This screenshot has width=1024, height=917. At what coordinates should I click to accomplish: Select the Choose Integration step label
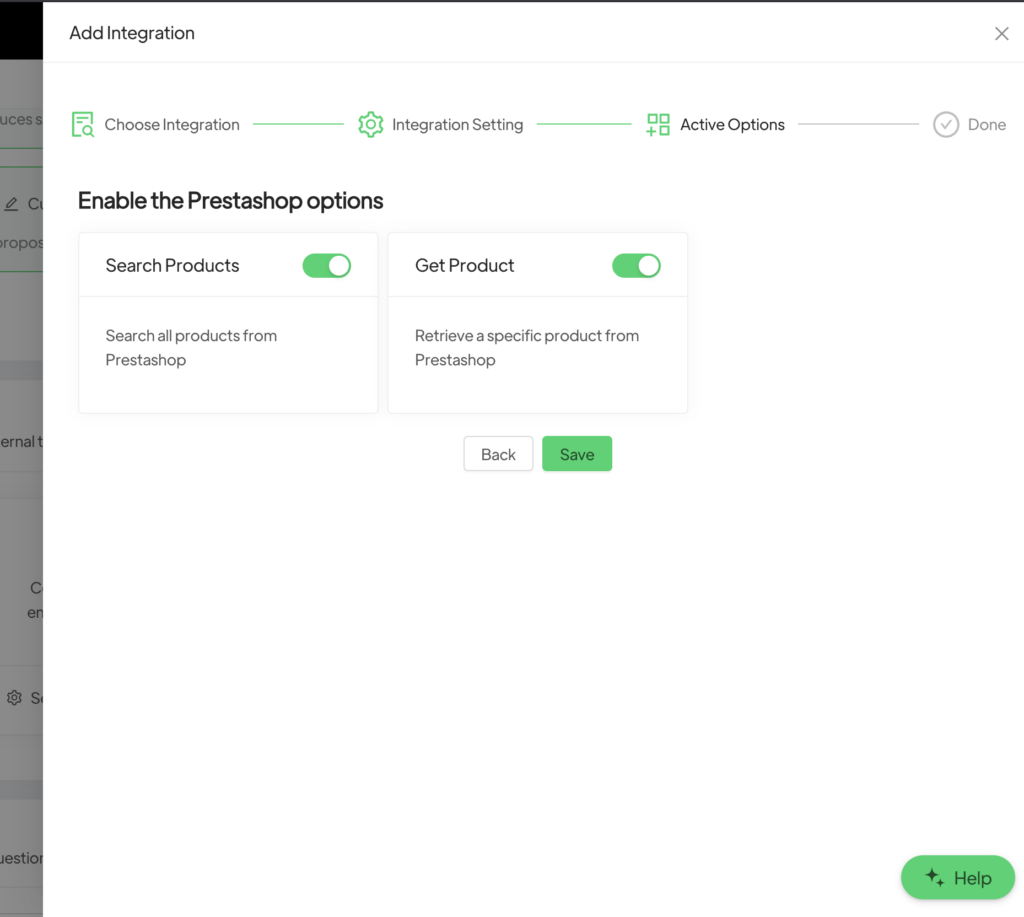click(x=172, y=125)
